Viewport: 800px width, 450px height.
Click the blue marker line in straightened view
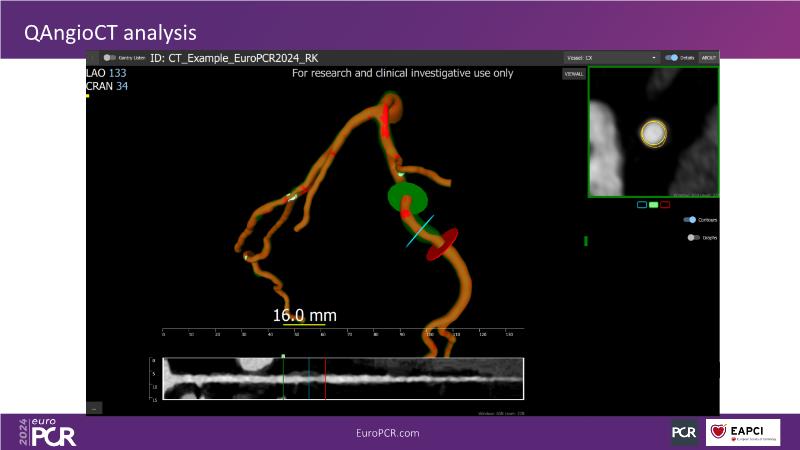click(x=308, y=379)
